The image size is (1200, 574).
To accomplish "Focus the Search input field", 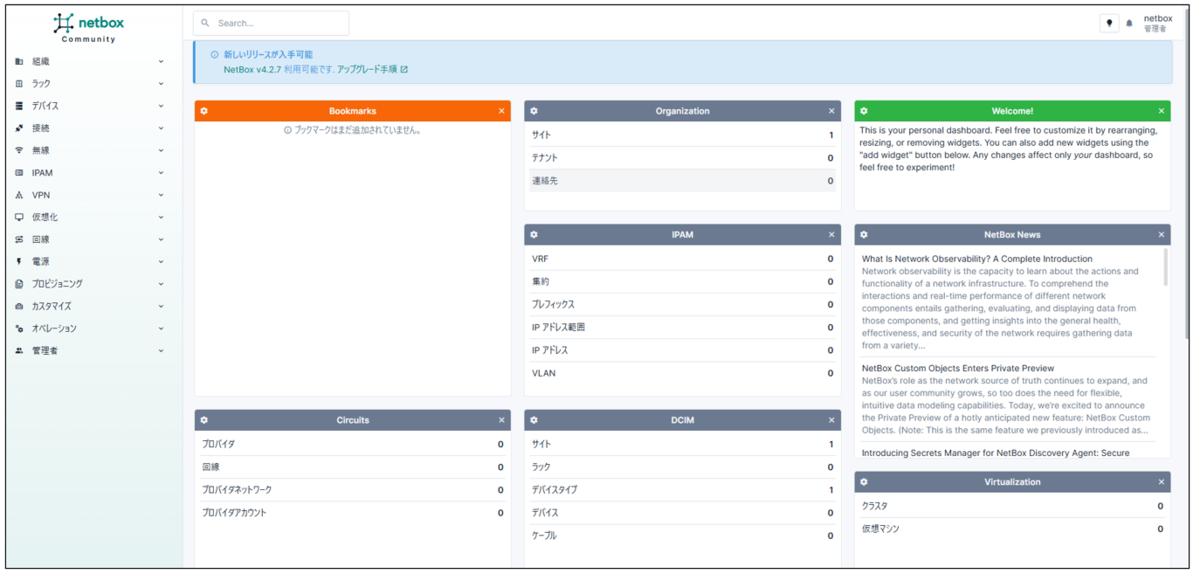I will click(x=271, y=23).
